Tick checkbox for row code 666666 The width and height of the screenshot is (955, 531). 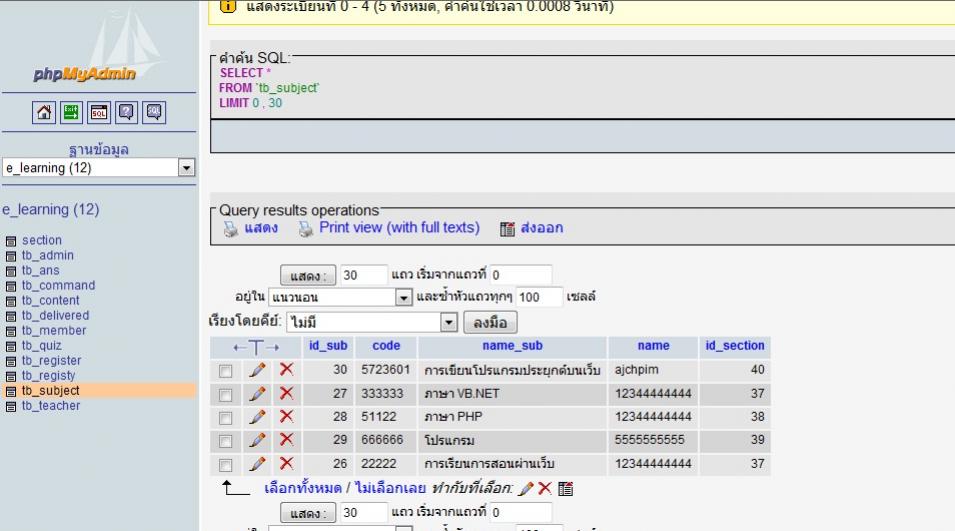tap(225, 441)
